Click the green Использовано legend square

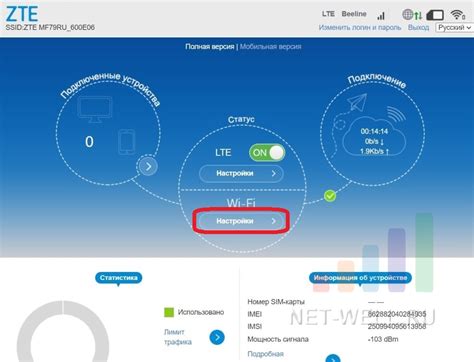click(x=169, y=312)
